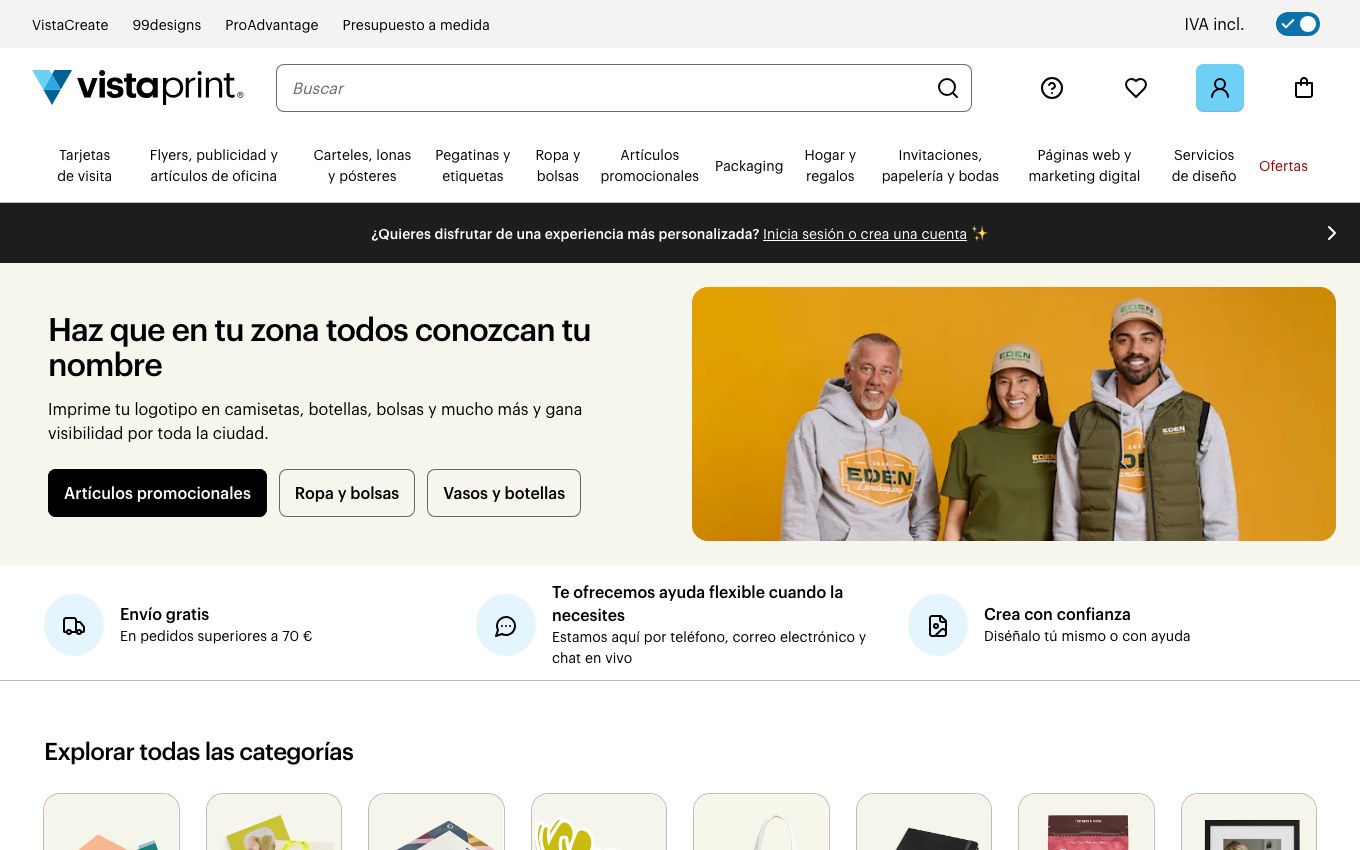Viewport: 1360px width, 850px height.
Task: Toggle the IVA incl. switch
Action: click(1298, 24)
